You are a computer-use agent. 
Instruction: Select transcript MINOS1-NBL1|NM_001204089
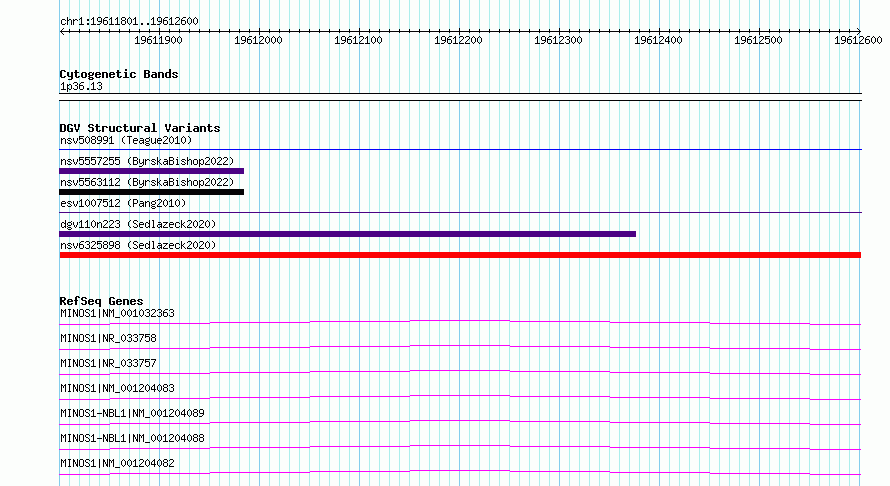[132, 413]
